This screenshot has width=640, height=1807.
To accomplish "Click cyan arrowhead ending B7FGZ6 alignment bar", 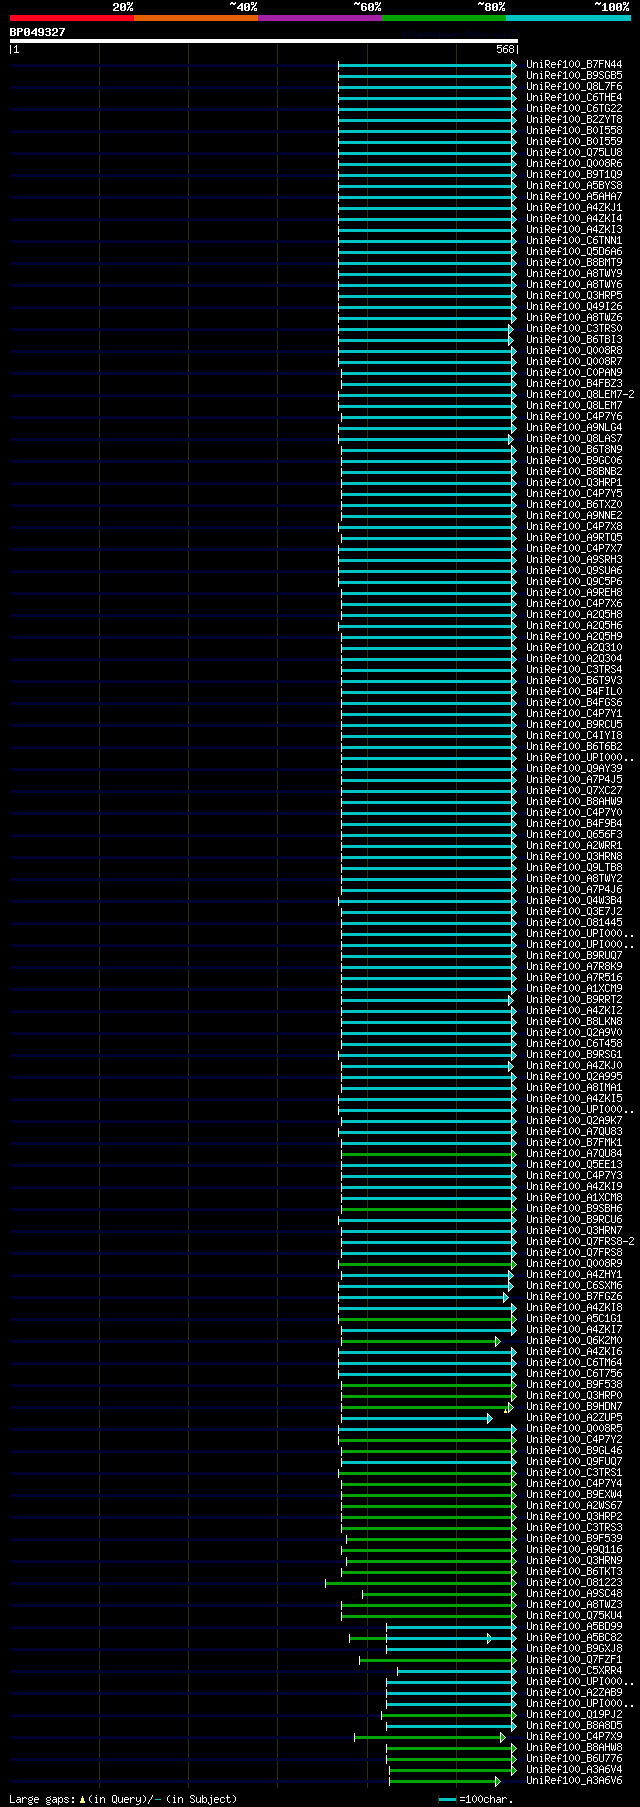I will click(506, 1297).
